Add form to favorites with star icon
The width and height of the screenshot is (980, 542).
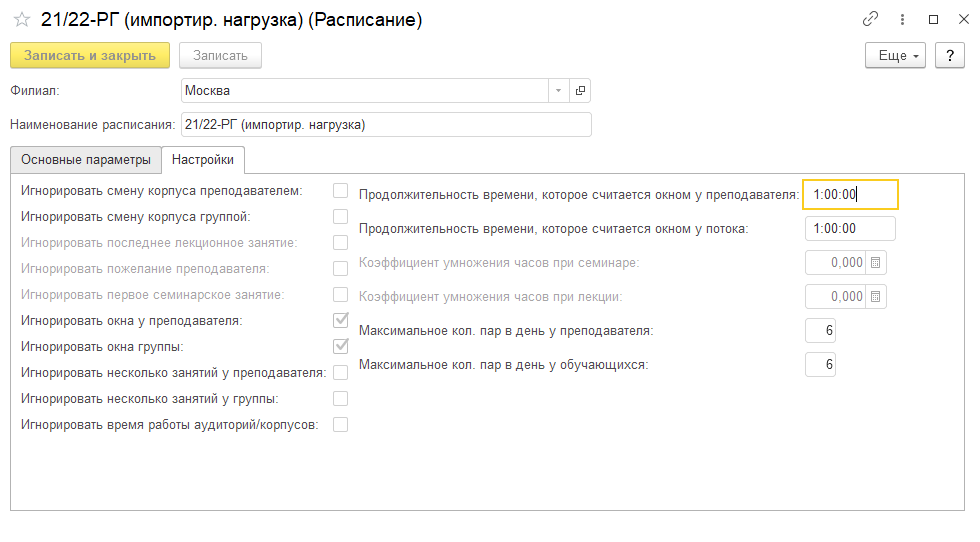[x=21, y=20]
